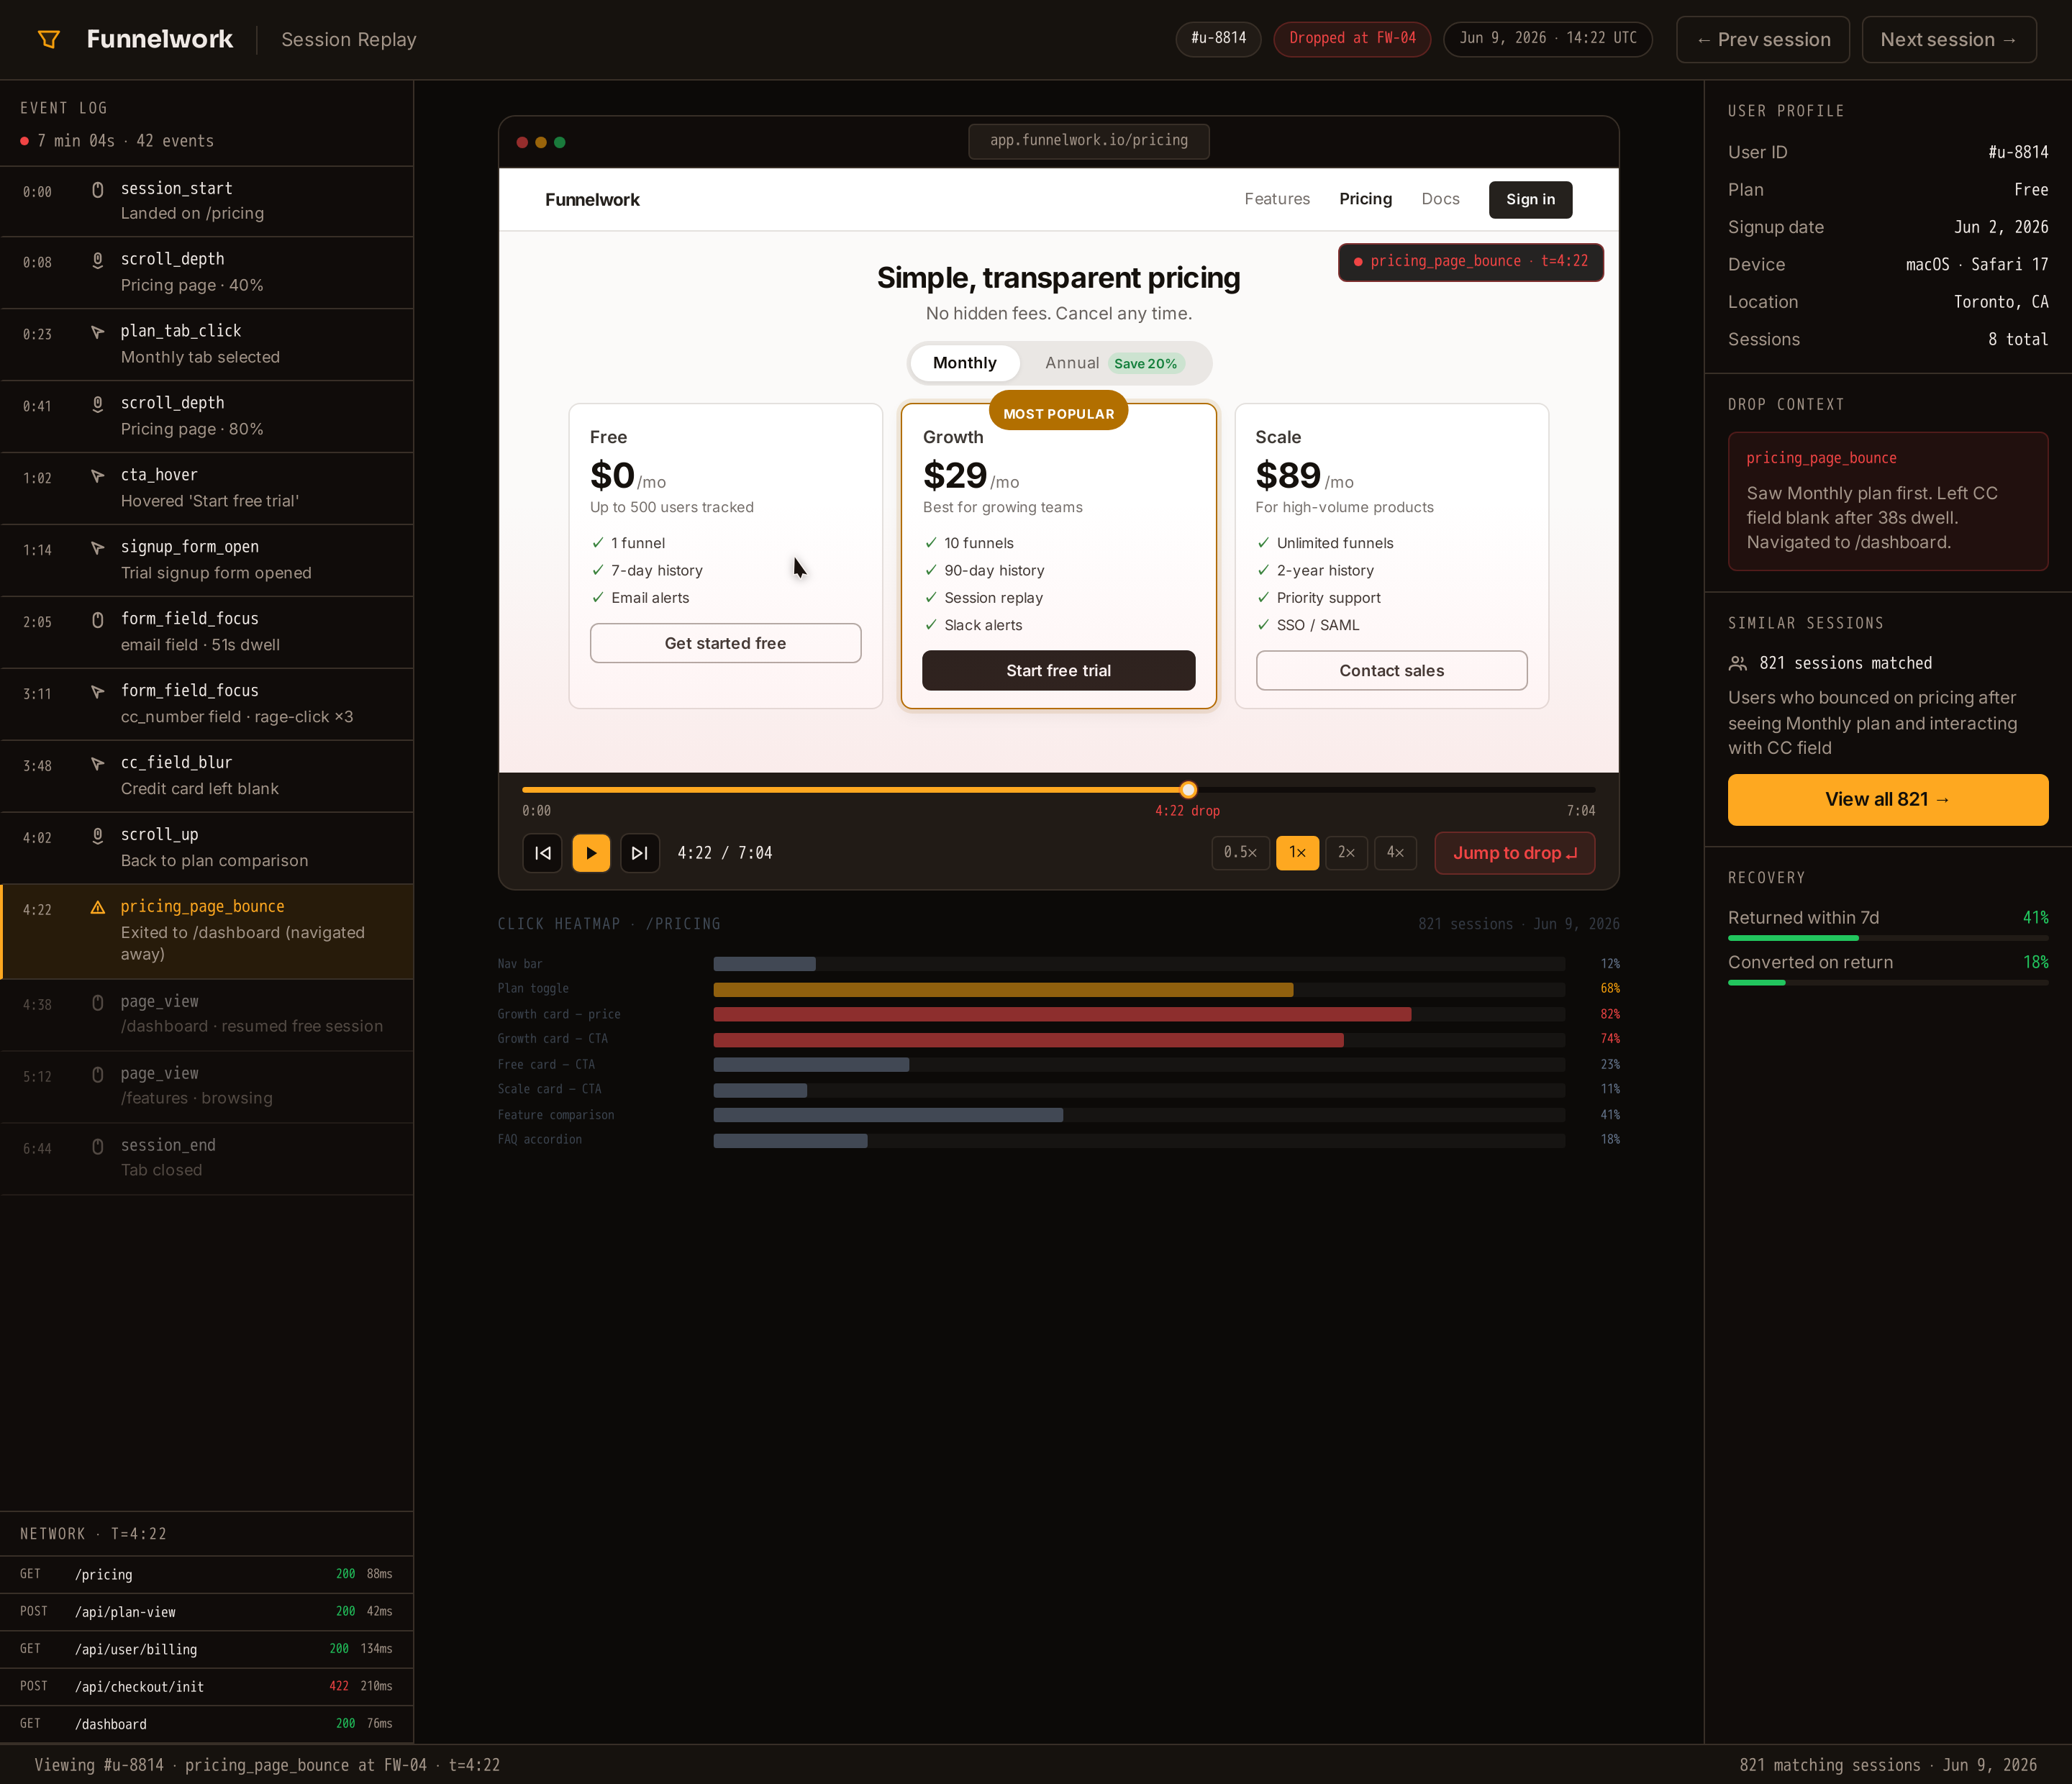Select the session_start event icon
Viewport: 2072px width, 1784px height.
tap(97, 189)
